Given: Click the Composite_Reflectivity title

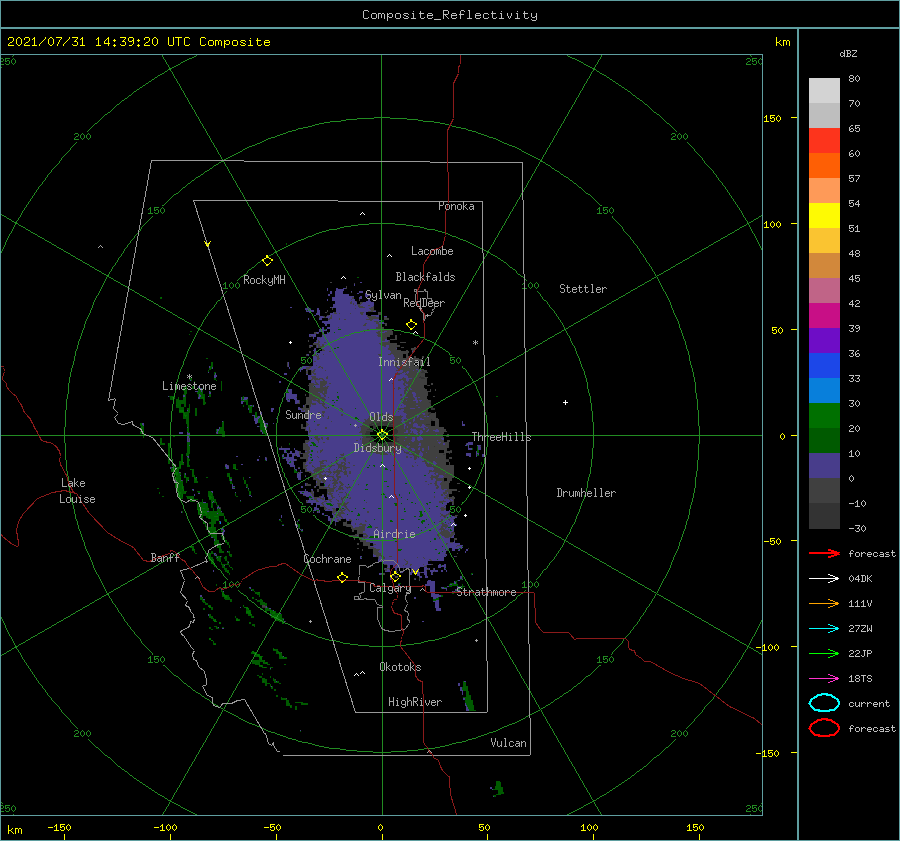Looking at the screenshot, I should coord(449,15).
